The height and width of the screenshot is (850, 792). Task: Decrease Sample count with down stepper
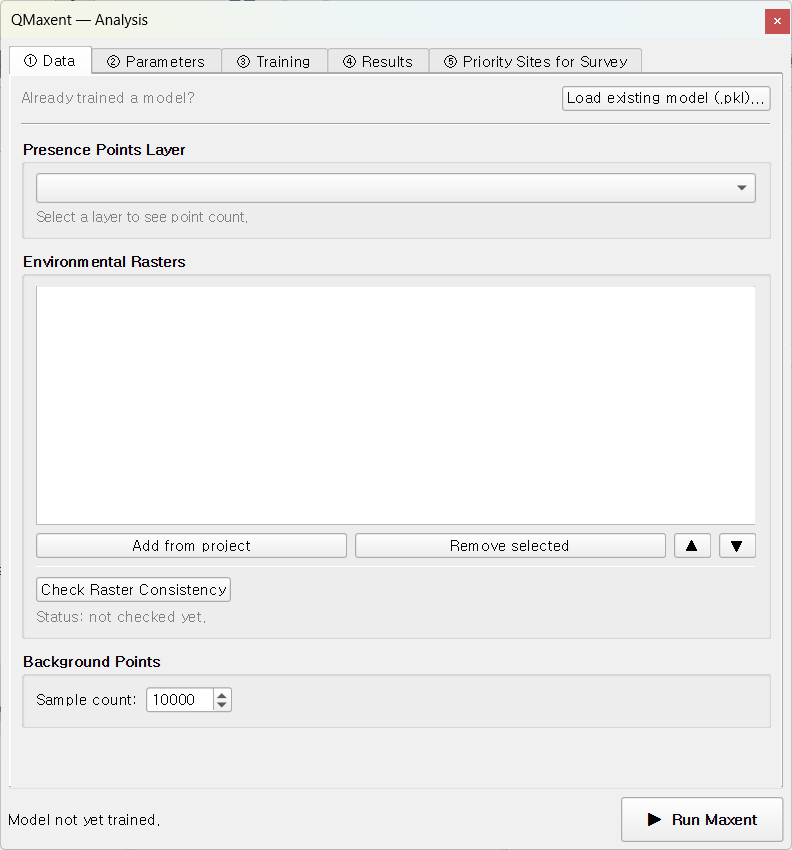(222, 705)
